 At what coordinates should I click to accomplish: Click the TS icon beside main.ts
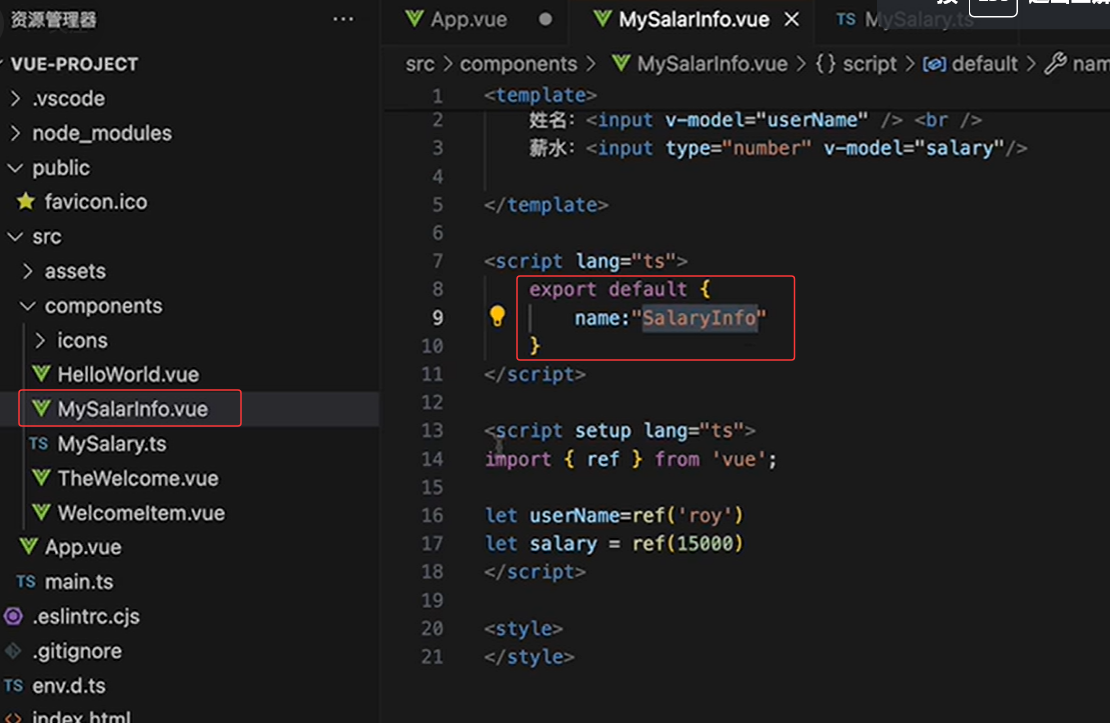point(26,581)
